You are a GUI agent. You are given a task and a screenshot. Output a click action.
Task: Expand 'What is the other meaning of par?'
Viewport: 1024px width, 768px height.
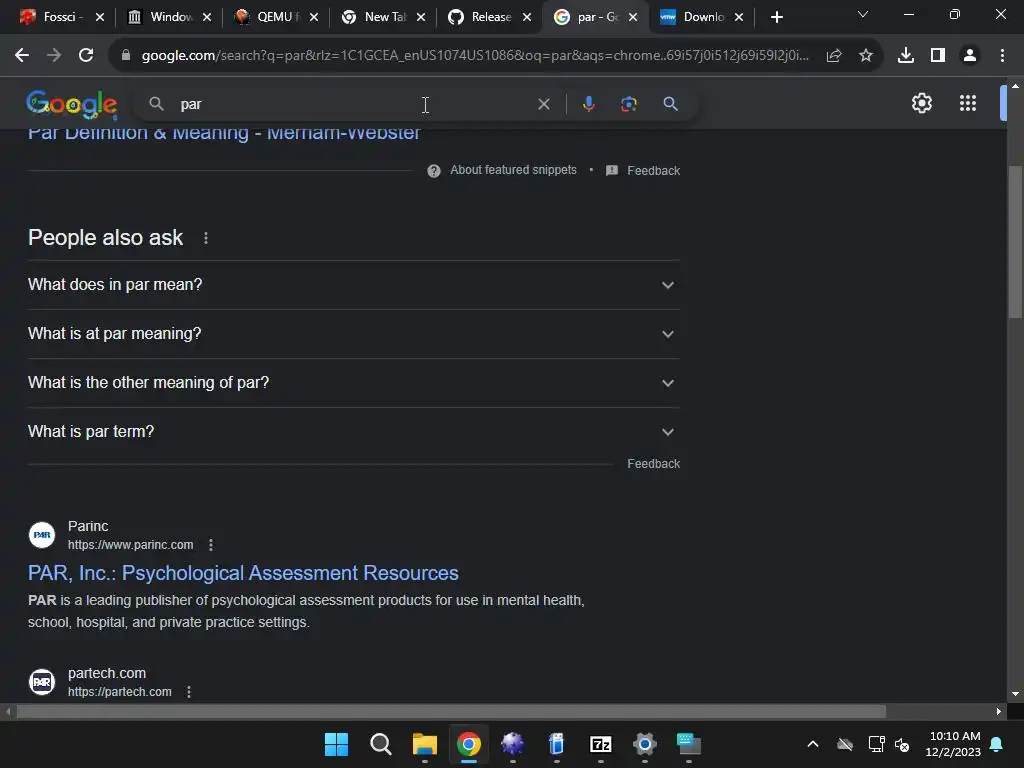(x=354, y=383)
